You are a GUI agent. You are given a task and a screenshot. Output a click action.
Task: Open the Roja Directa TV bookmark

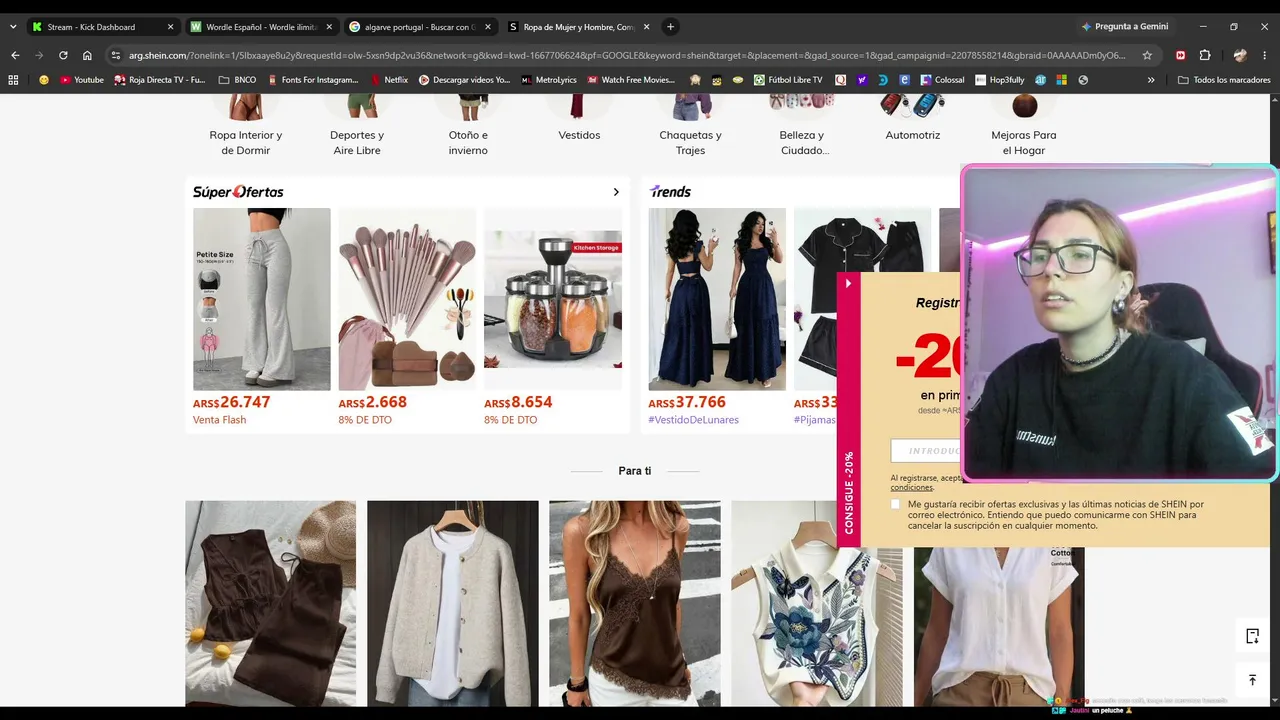click(x=160, y=80)
